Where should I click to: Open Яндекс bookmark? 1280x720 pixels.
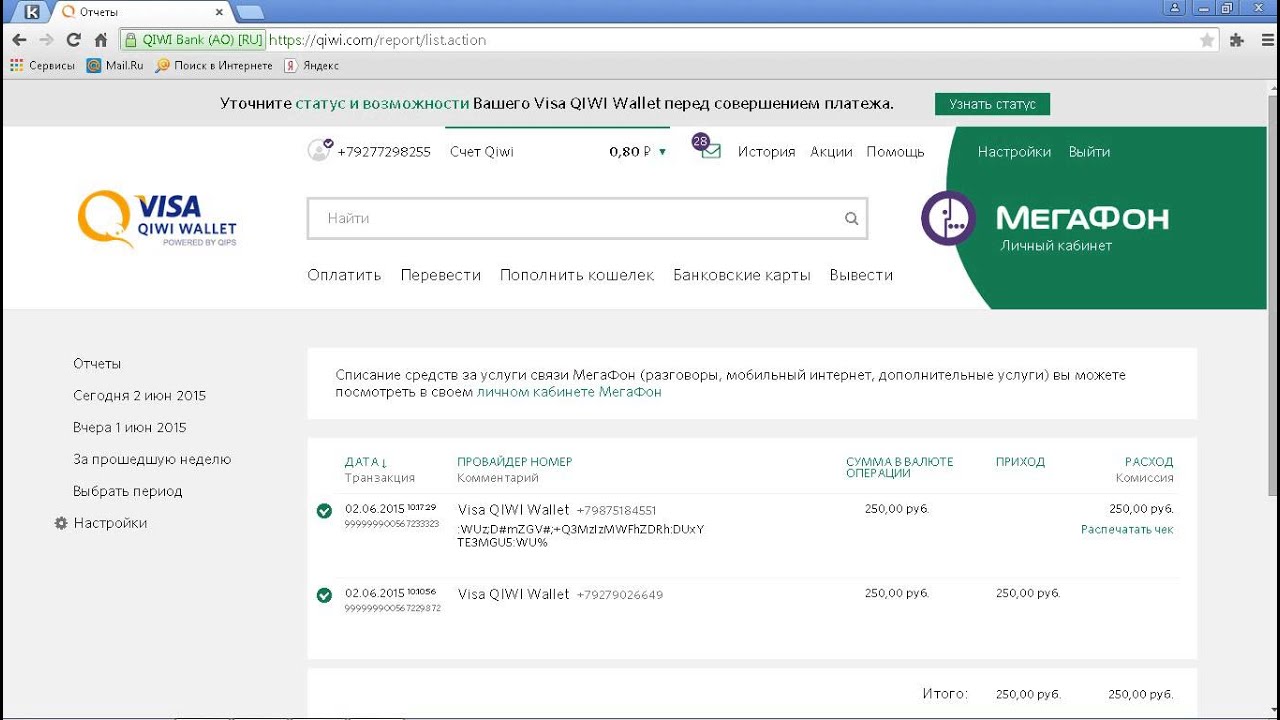[x=311, y=65]
